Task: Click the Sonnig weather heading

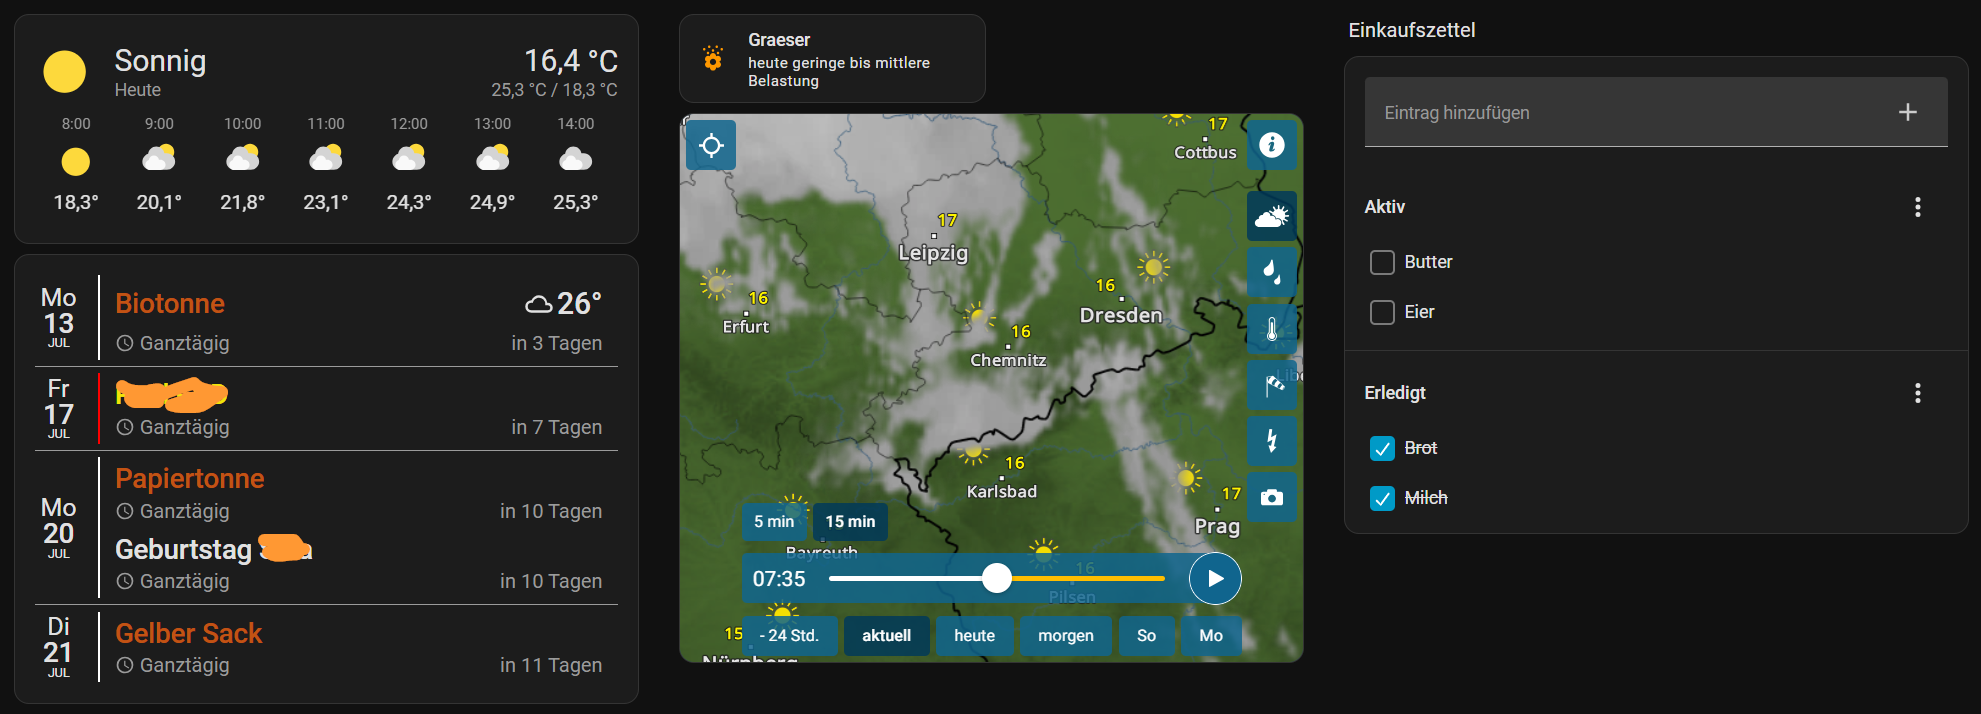Action: coord(160,61)
